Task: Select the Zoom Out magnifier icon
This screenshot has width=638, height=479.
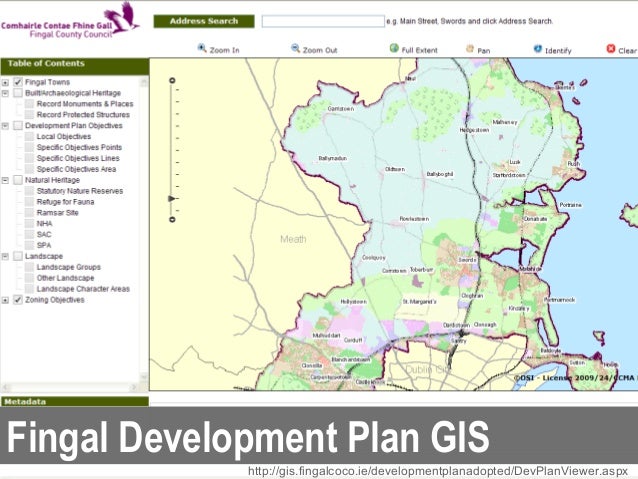Action: click(x=295, y=48)
